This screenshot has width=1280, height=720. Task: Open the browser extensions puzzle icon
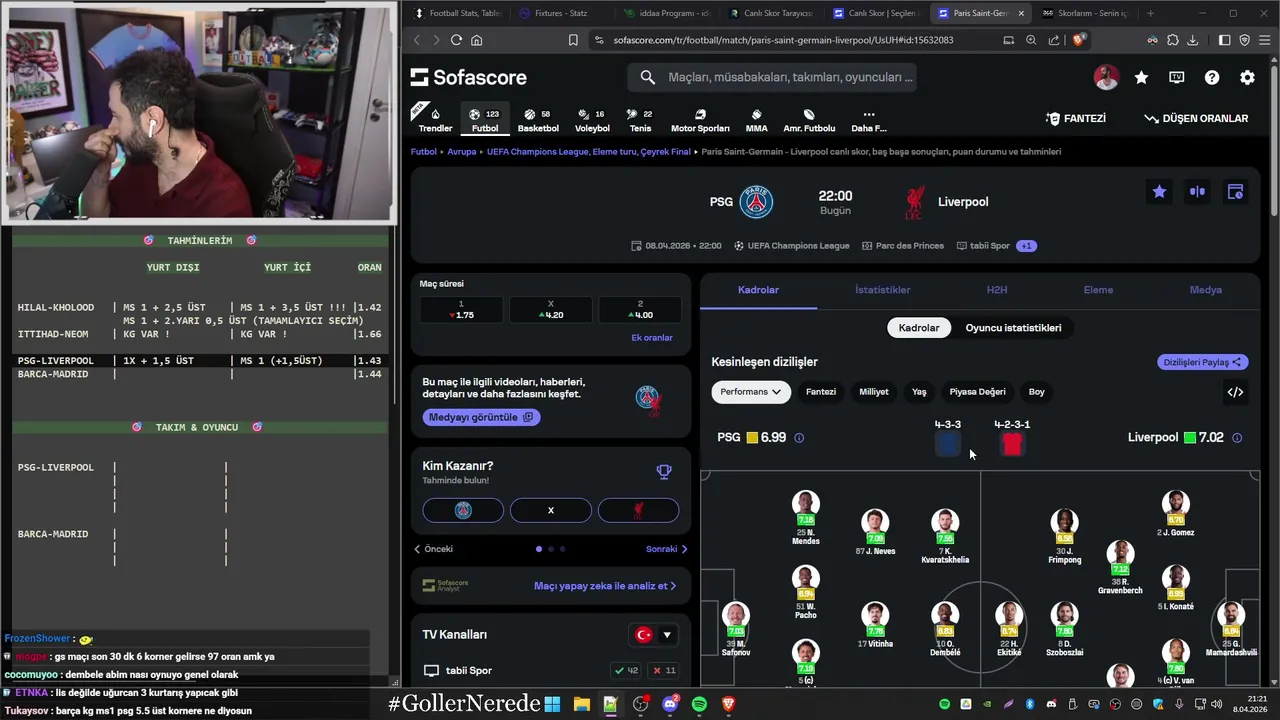tap(1173, 40)
